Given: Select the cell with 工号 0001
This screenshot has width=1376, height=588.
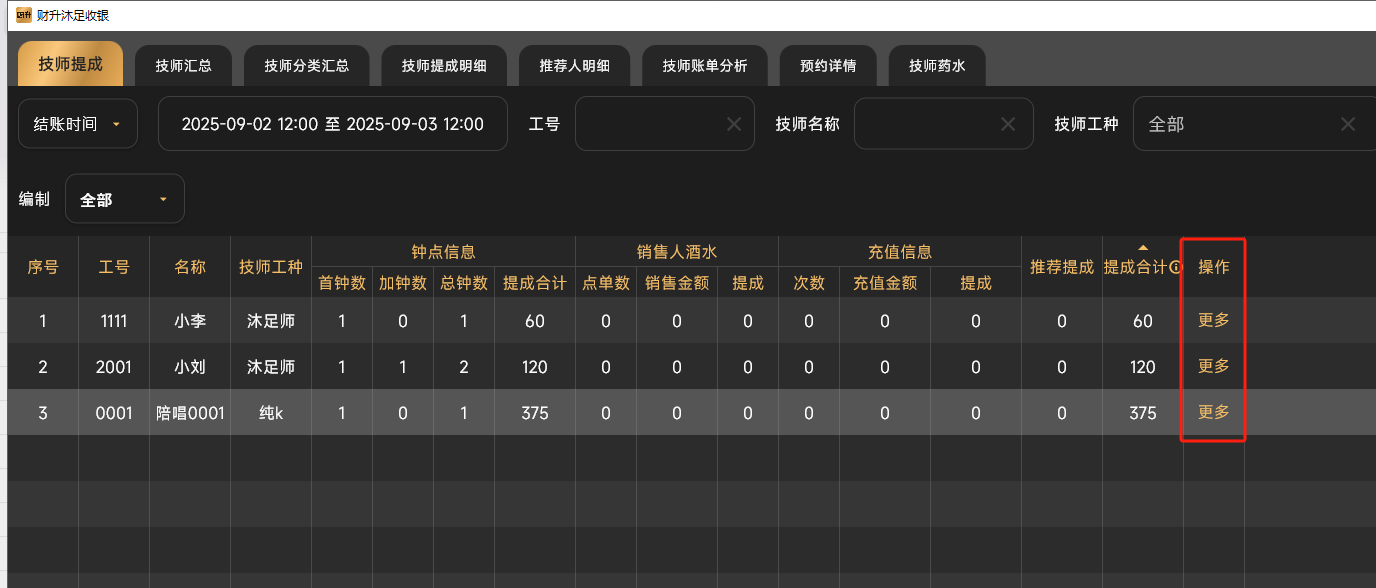Looking at the screenshot, I should click(x=114, y=413).
